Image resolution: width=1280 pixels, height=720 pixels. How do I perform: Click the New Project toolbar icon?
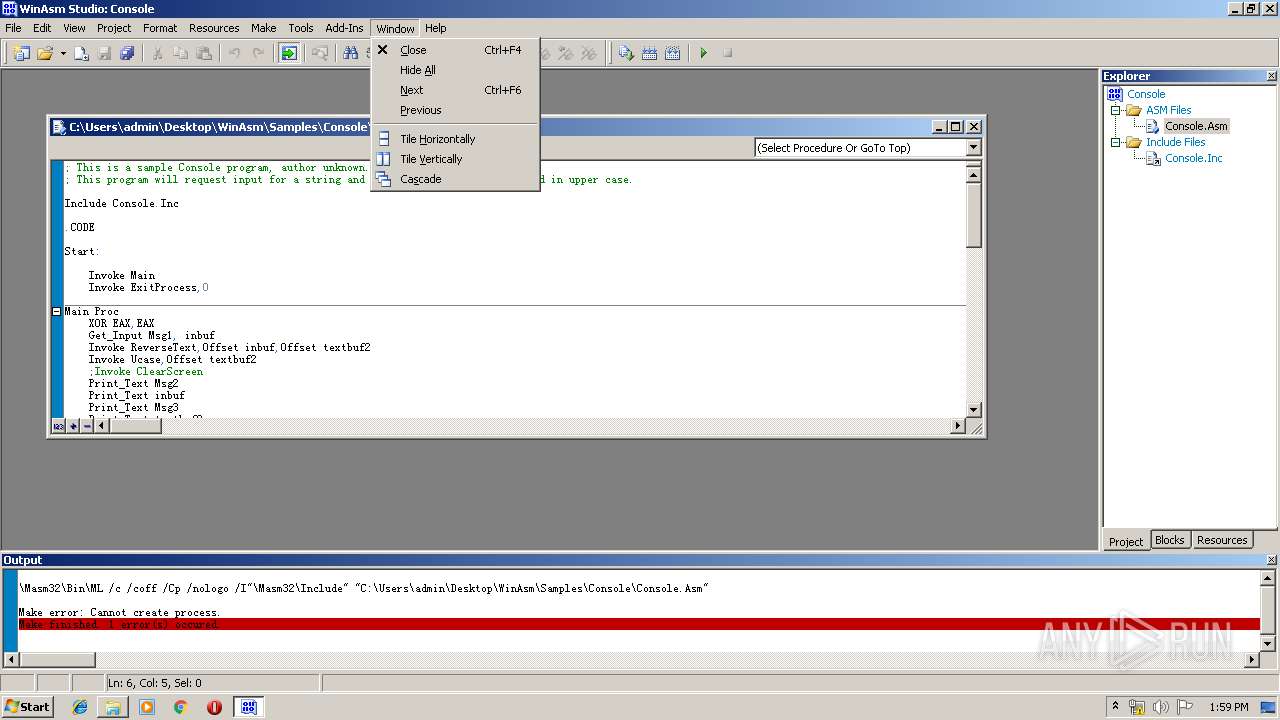click(21, 53)
